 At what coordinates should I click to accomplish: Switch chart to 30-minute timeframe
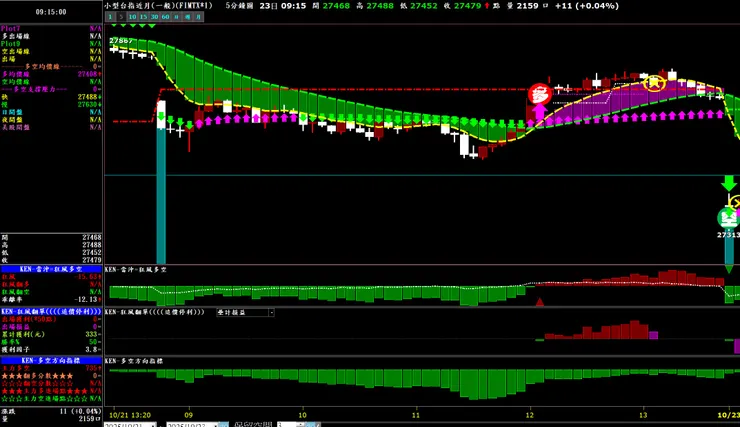[x=154, y=17]
